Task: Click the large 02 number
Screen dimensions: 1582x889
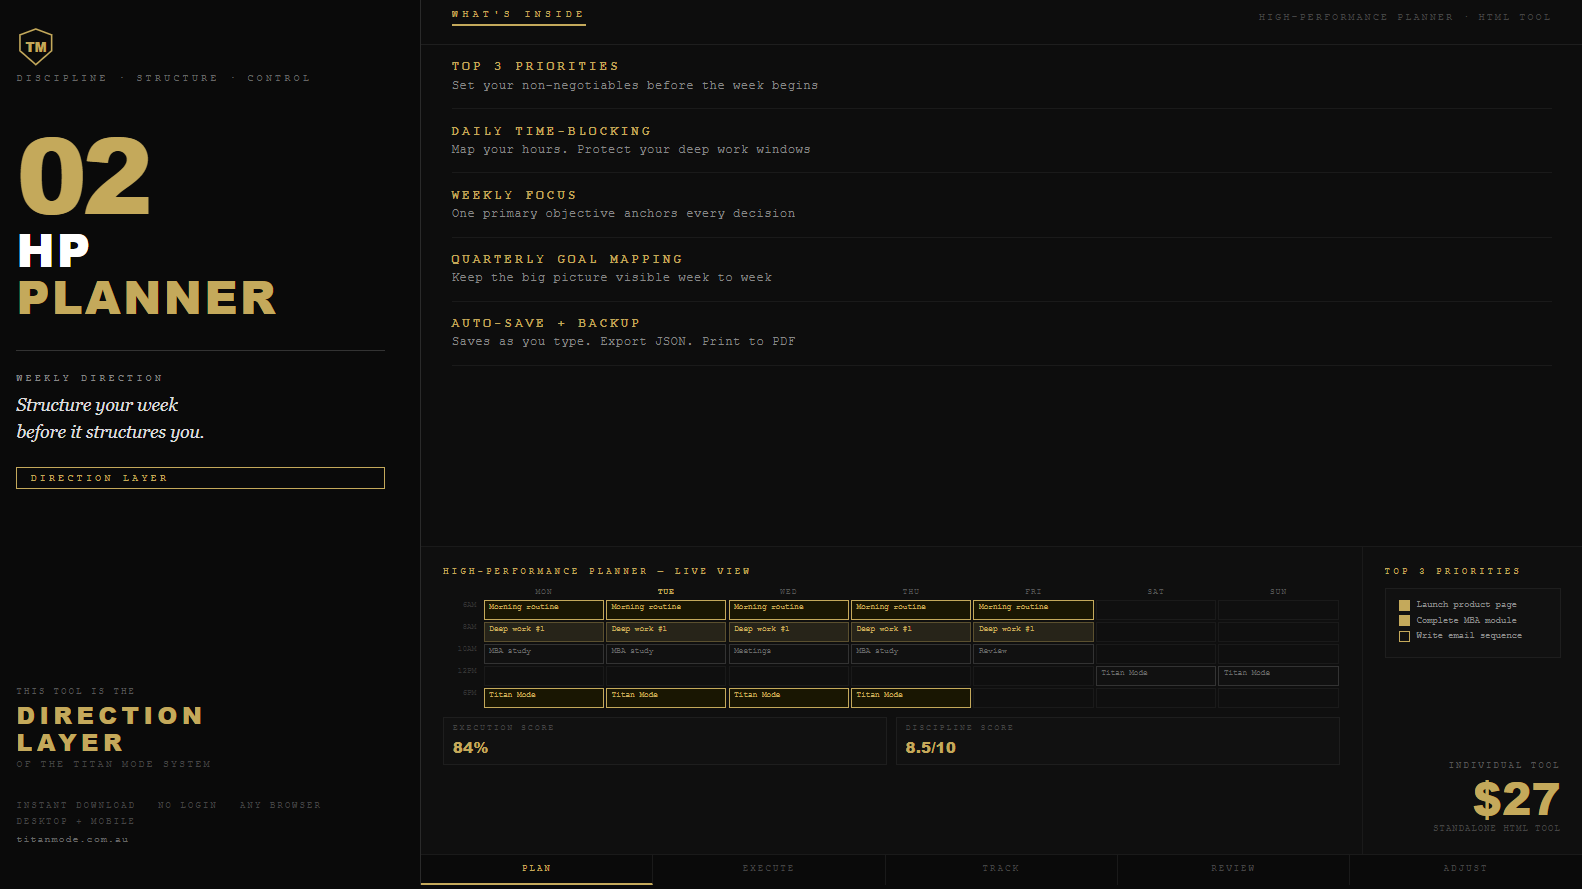Action: (84, 176)
